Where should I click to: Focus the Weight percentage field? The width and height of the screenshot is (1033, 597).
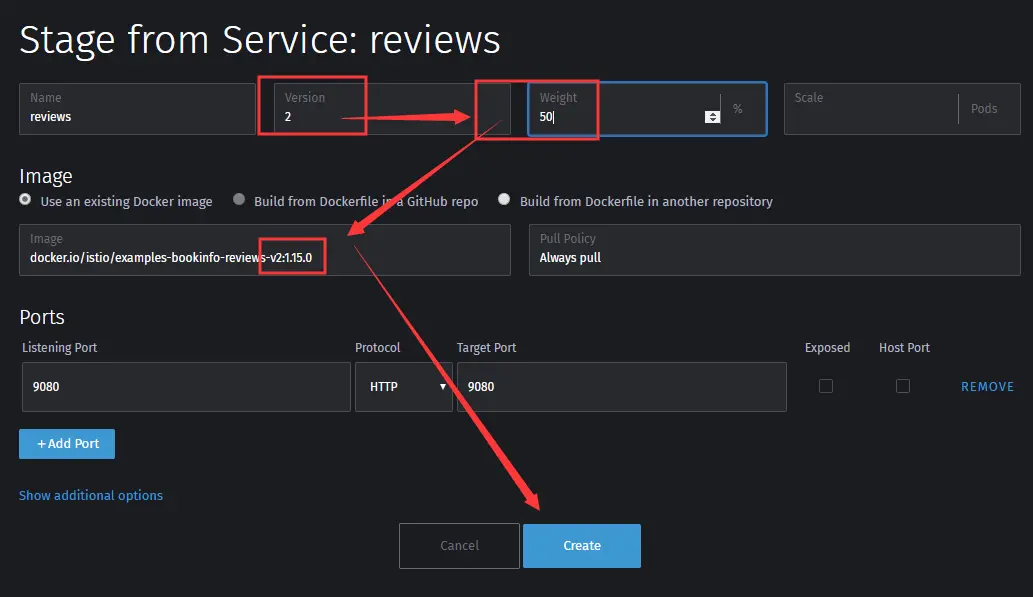(647, 109)
